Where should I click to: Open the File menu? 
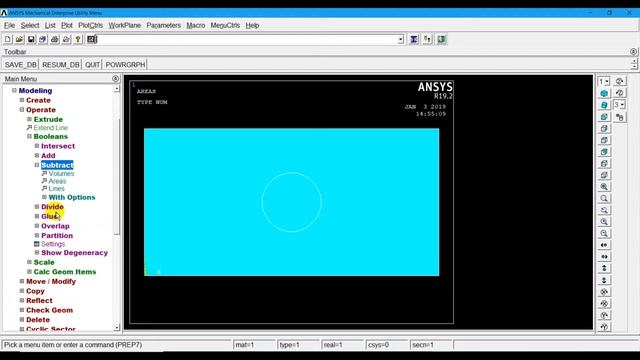[9, 25]
